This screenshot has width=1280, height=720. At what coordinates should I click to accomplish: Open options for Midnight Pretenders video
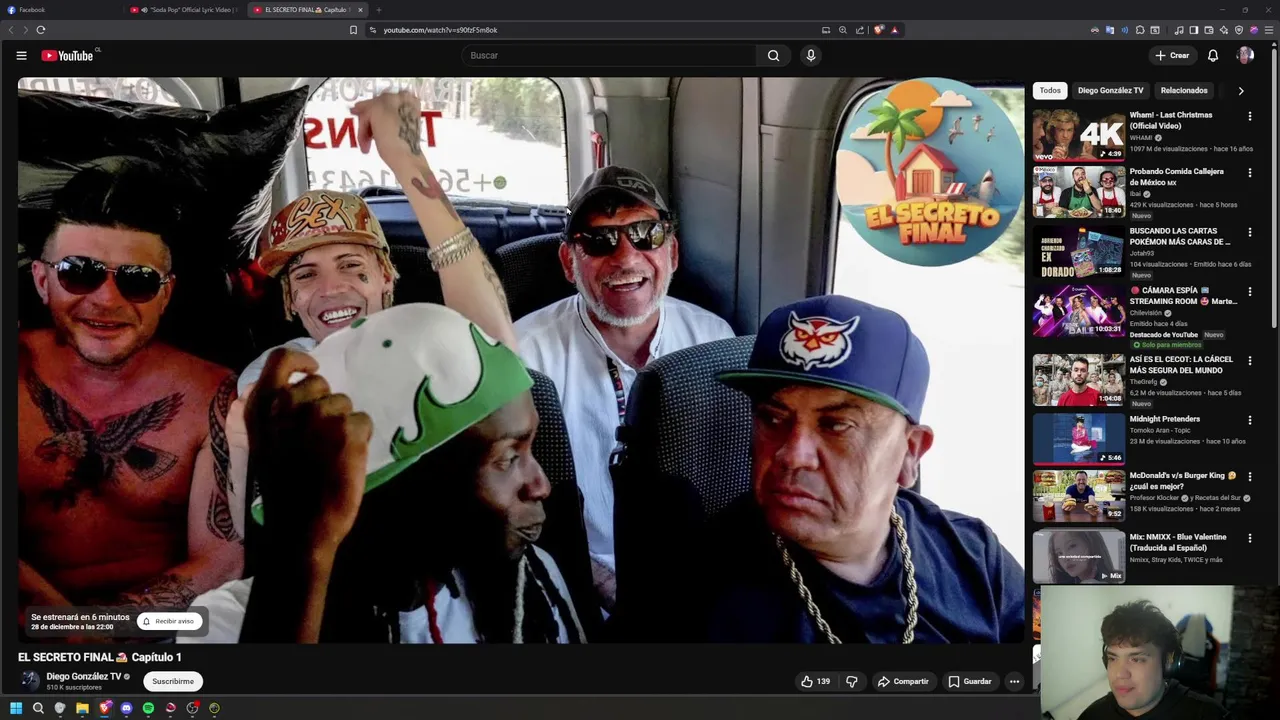pos(1249,421)
